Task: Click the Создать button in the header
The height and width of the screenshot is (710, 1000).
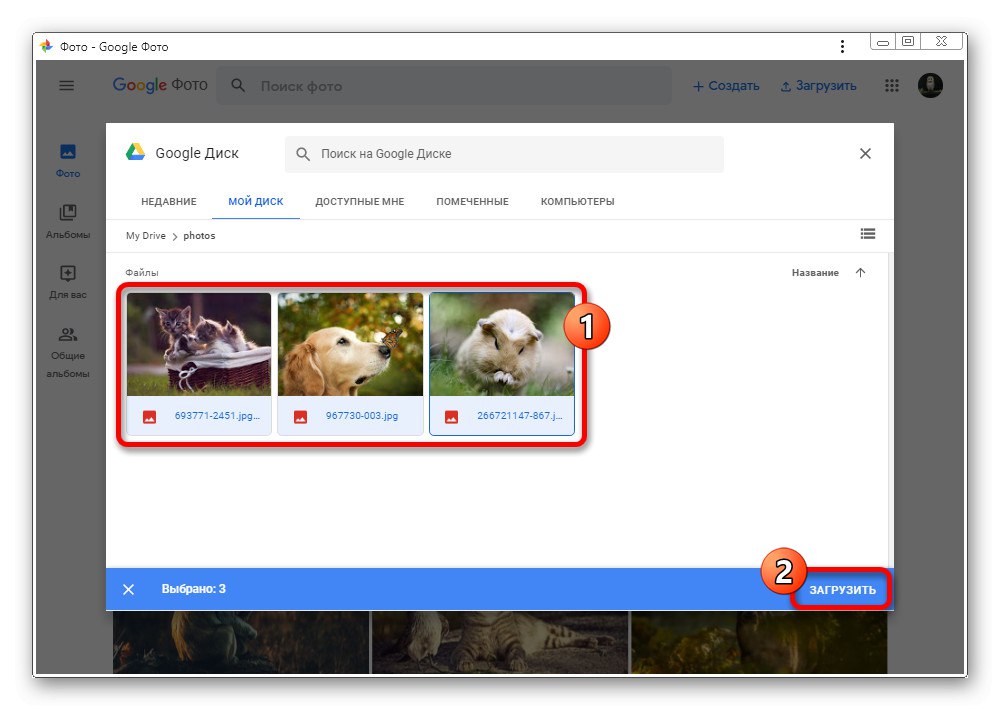Action: 726,86
